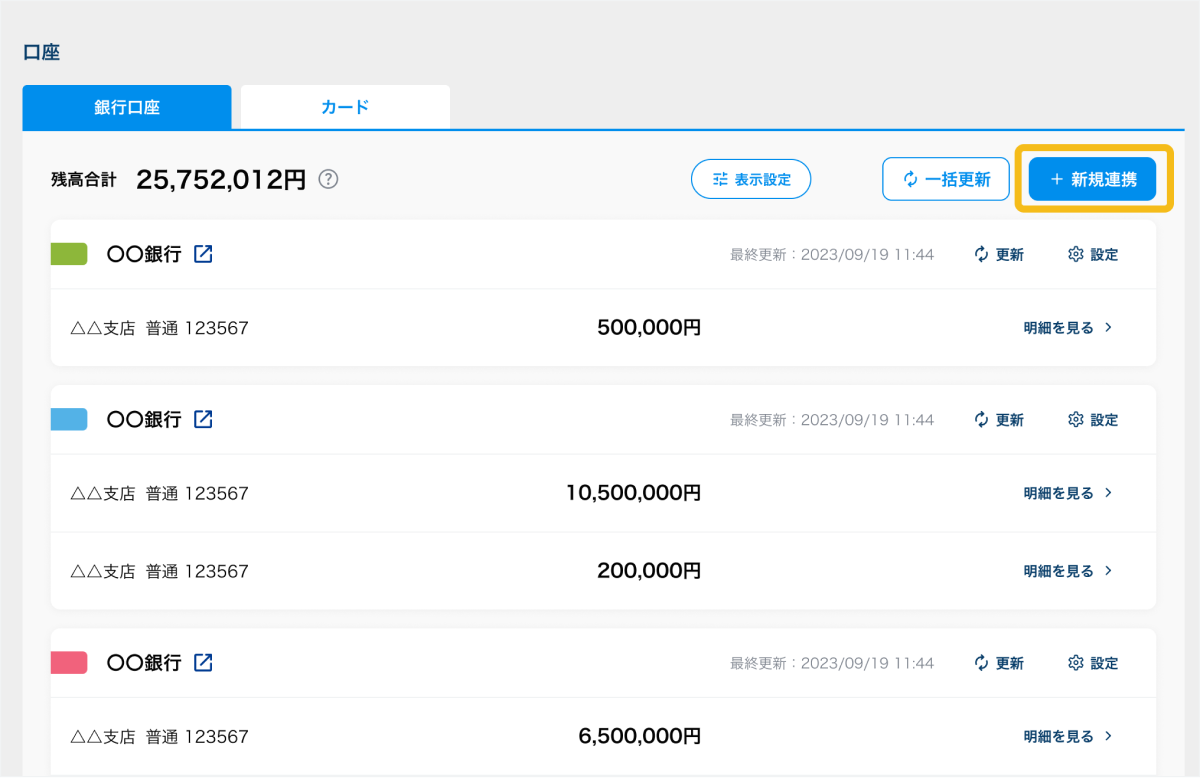Refresh the blue bank account (更新)
The width and height of the screenshot is (1200, 778).
(x=999, y=420)
